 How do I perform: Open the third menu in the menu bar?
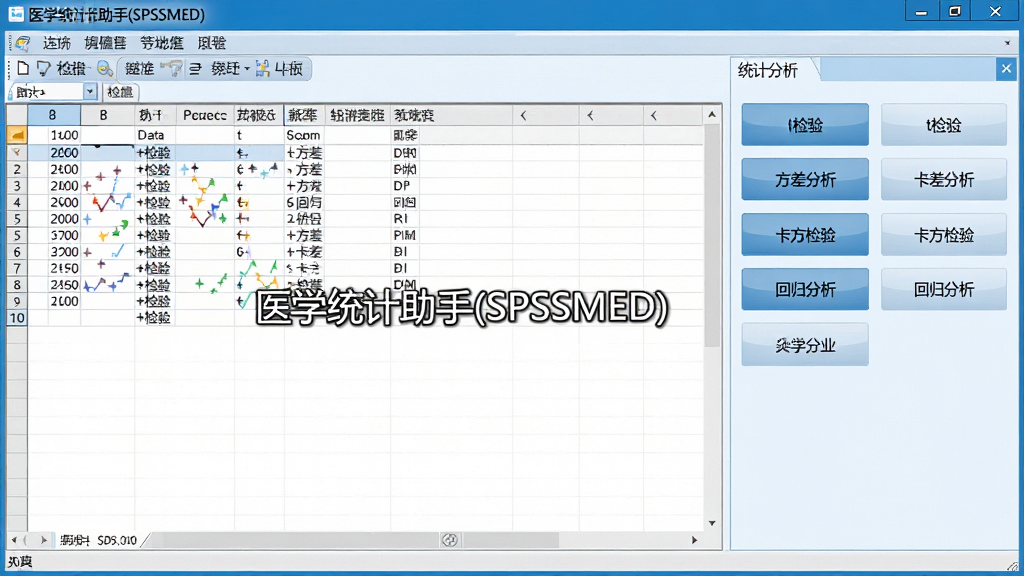coord(162,43)
